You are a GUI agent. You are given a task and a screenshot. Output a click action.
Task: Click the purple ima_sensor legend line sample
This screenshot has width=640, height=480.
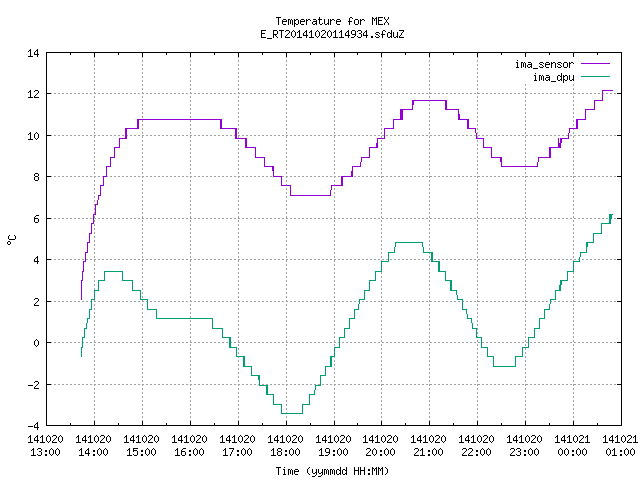[596, 64]
